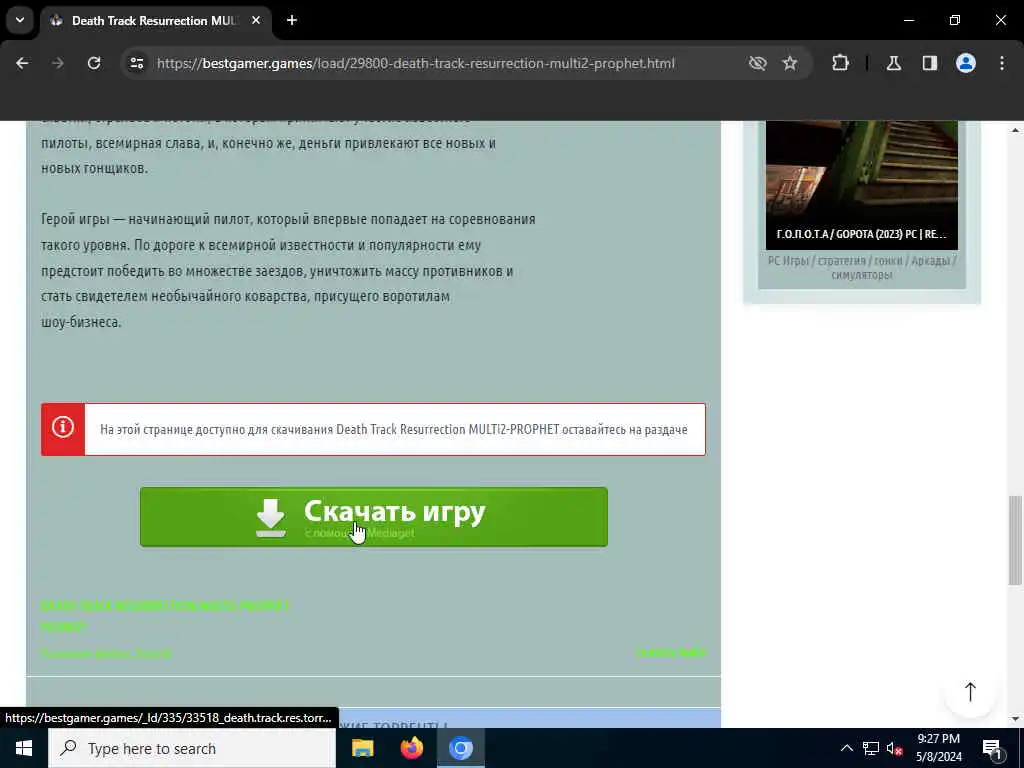The width and height of the screenshot is (1024, 768).
Task: Click the scroll-to-top arrow button
Action: coord(970,692)
